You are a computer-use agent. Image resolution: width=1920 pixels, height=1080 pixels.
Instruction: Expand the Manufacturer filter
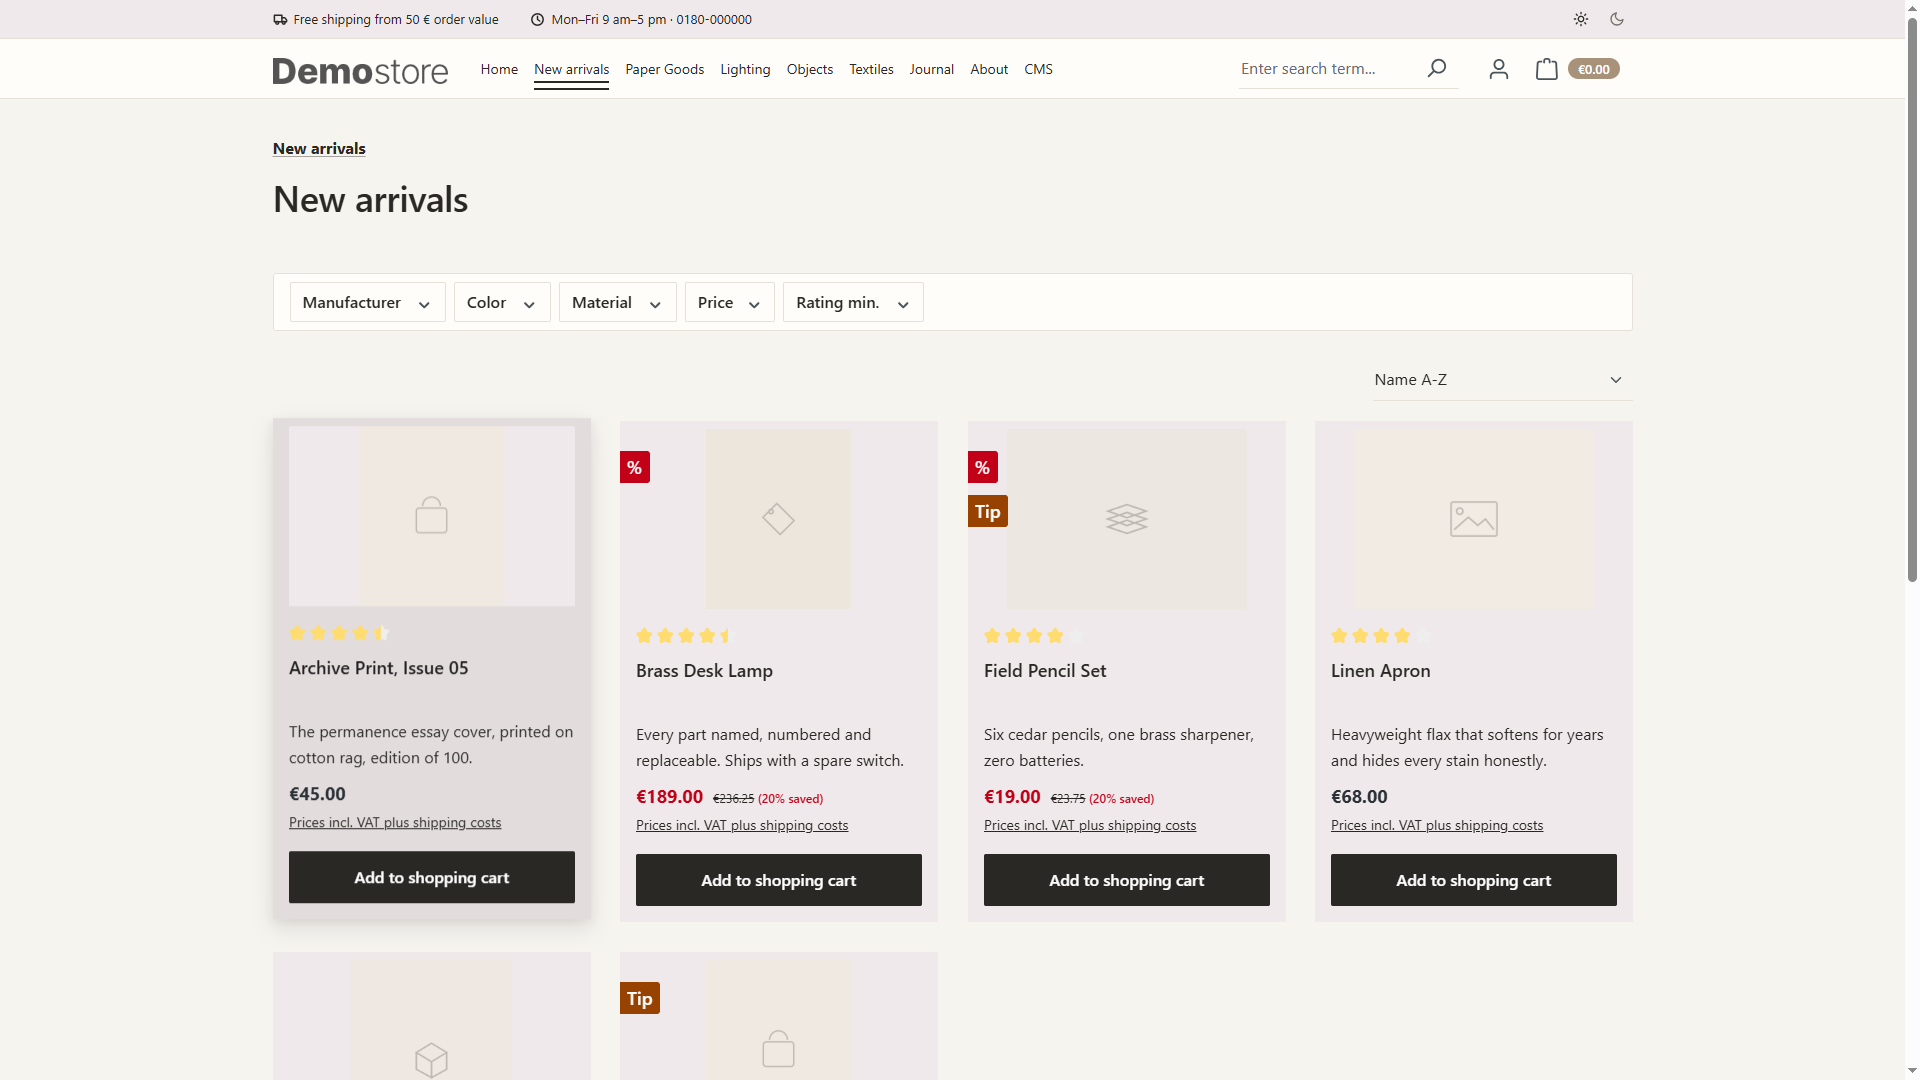368,302
